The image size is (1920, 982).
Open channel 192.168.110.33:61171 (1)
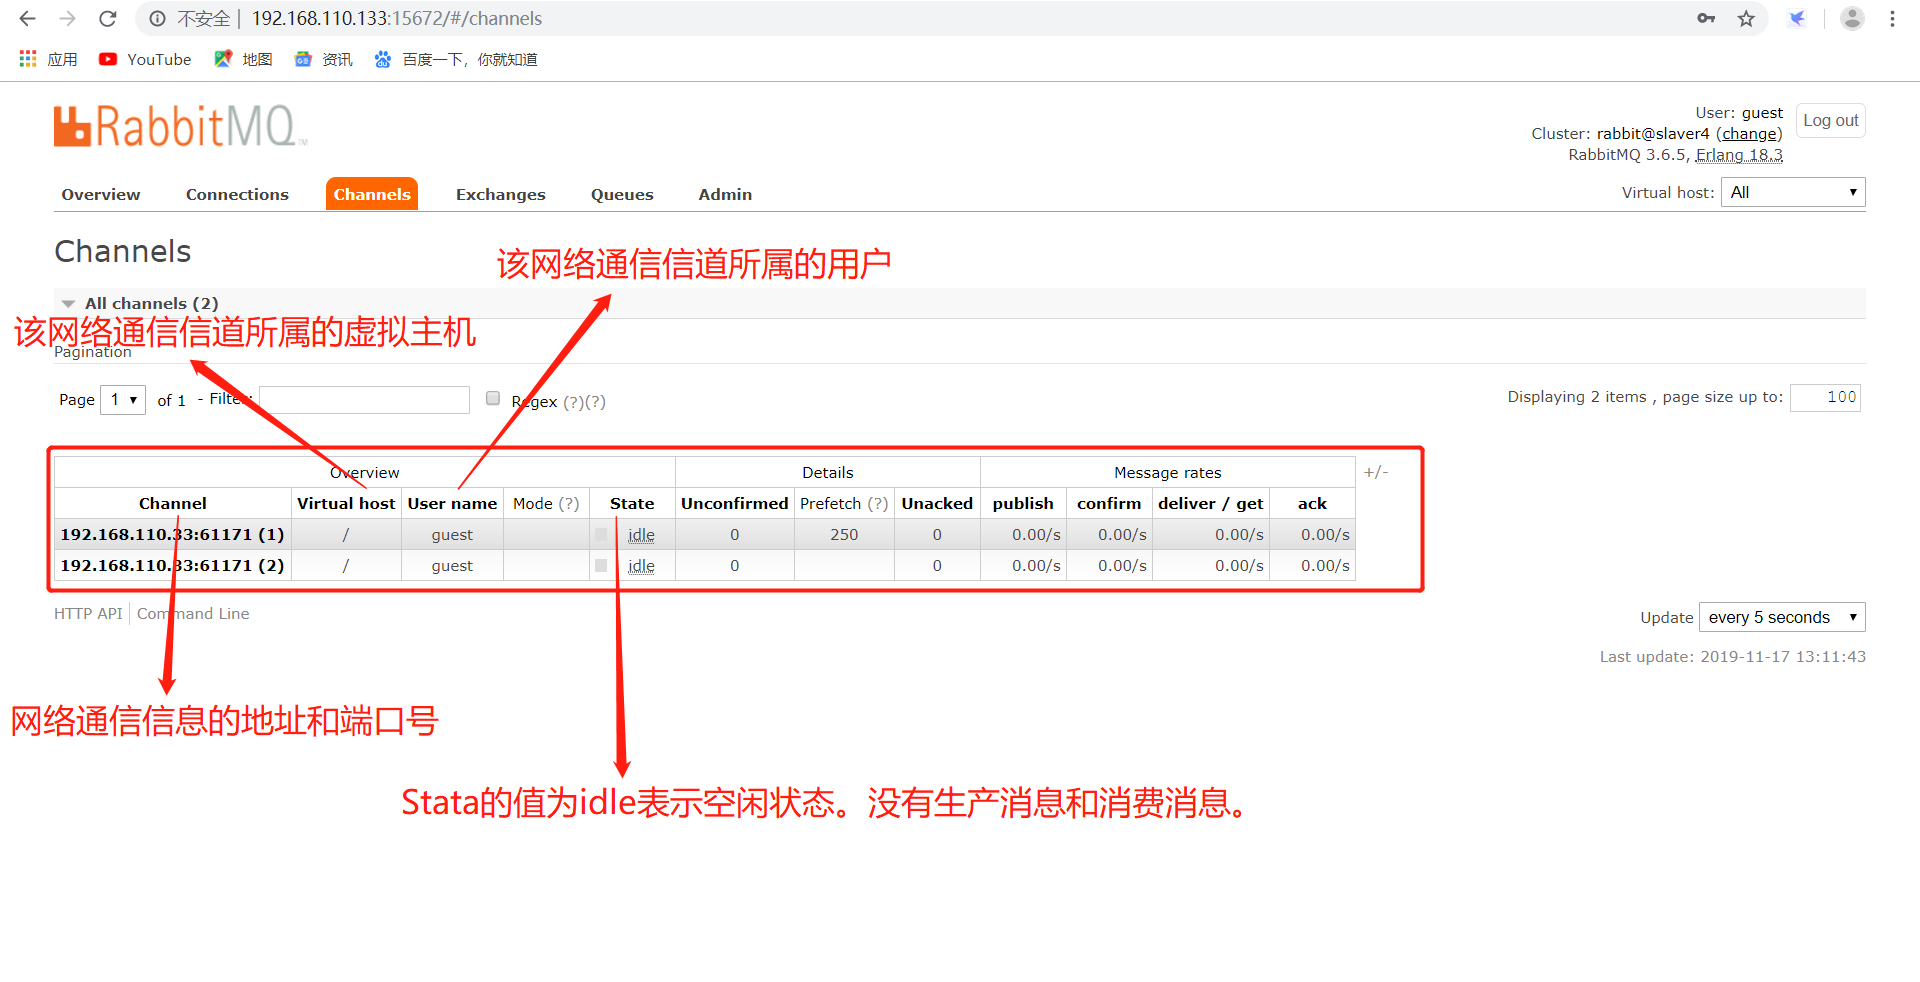[172, 534]
